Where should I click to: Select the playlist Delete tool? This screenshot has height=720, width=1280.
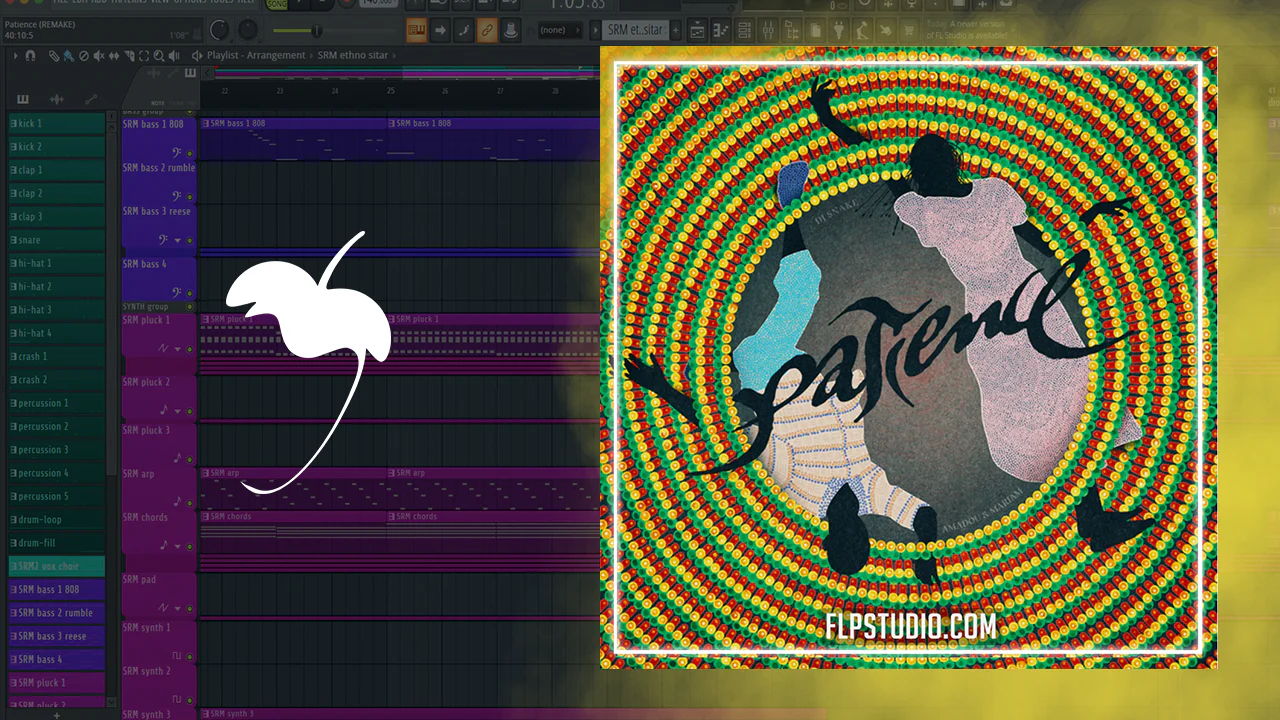pos(82,56)
